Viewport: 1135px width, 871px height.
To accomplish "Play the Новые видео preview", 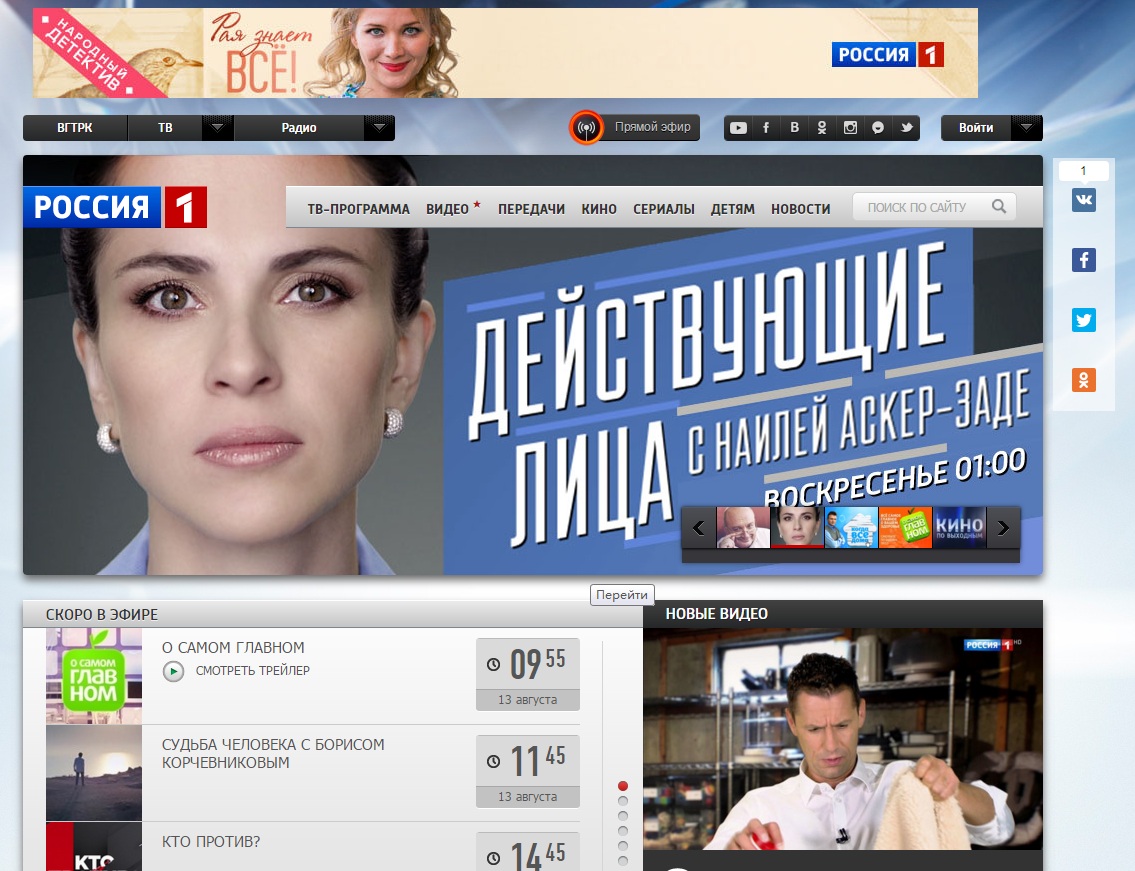I will coord(843,739).
